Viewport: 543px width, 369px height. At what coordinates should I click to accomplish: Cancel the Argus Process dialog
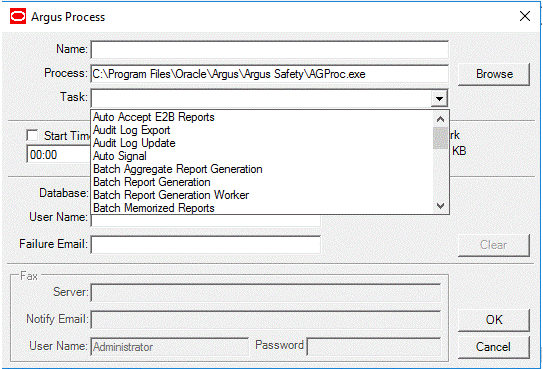[x=494, y=347]
